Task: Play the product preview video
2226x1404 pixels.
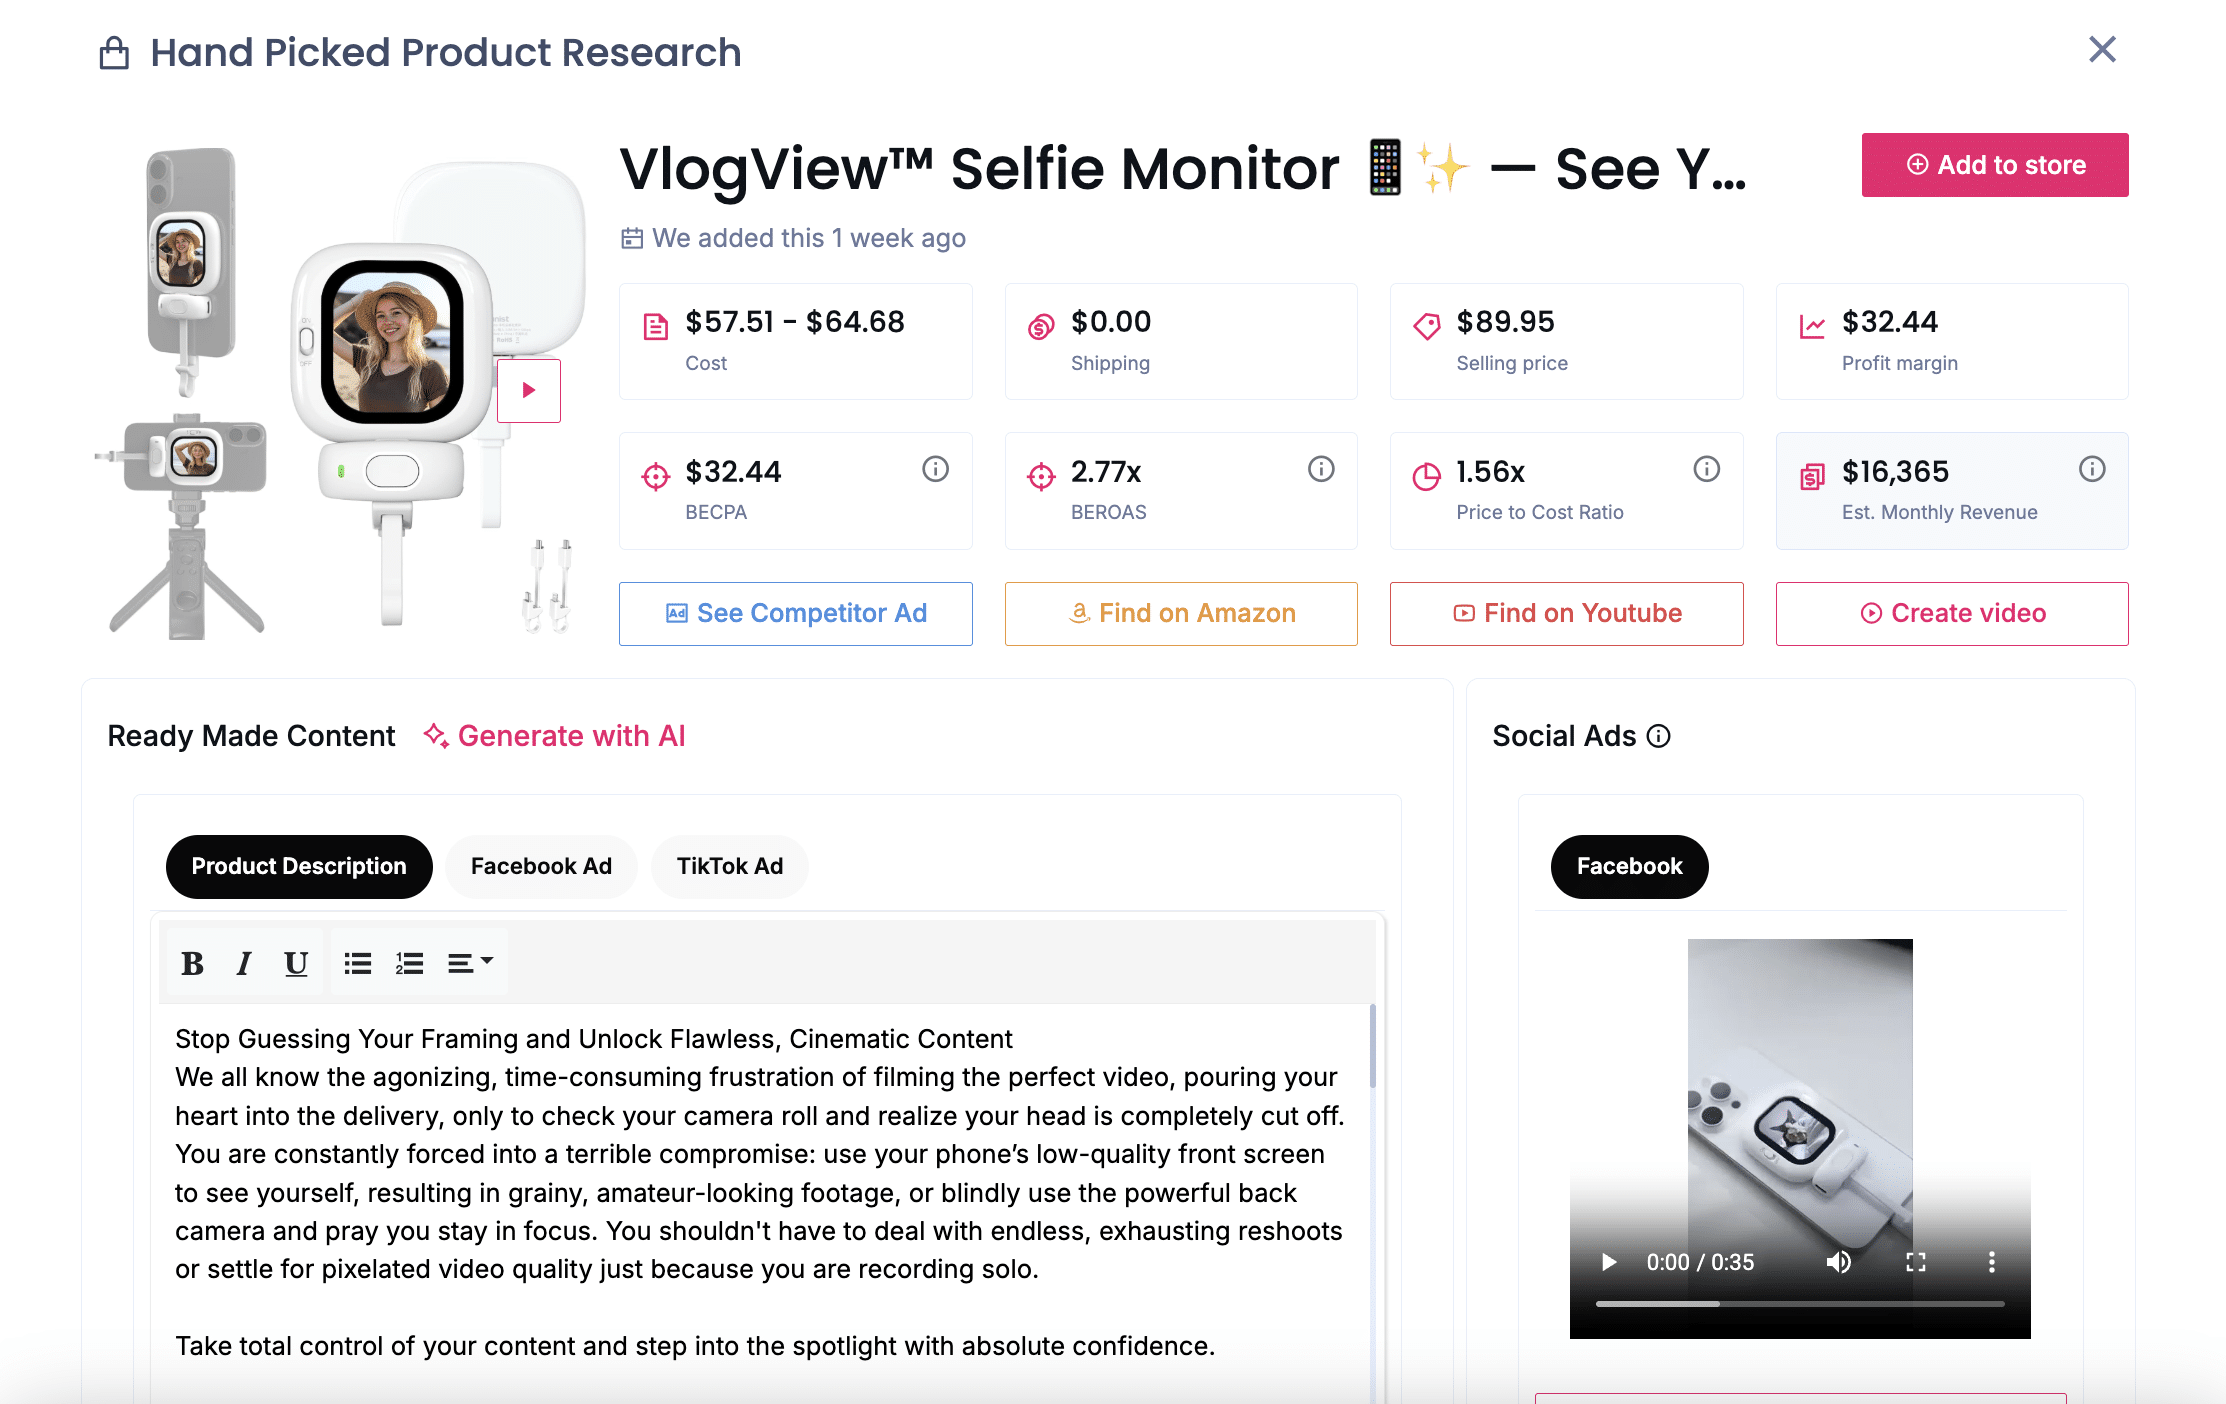Action: click(x=528, y=390)
